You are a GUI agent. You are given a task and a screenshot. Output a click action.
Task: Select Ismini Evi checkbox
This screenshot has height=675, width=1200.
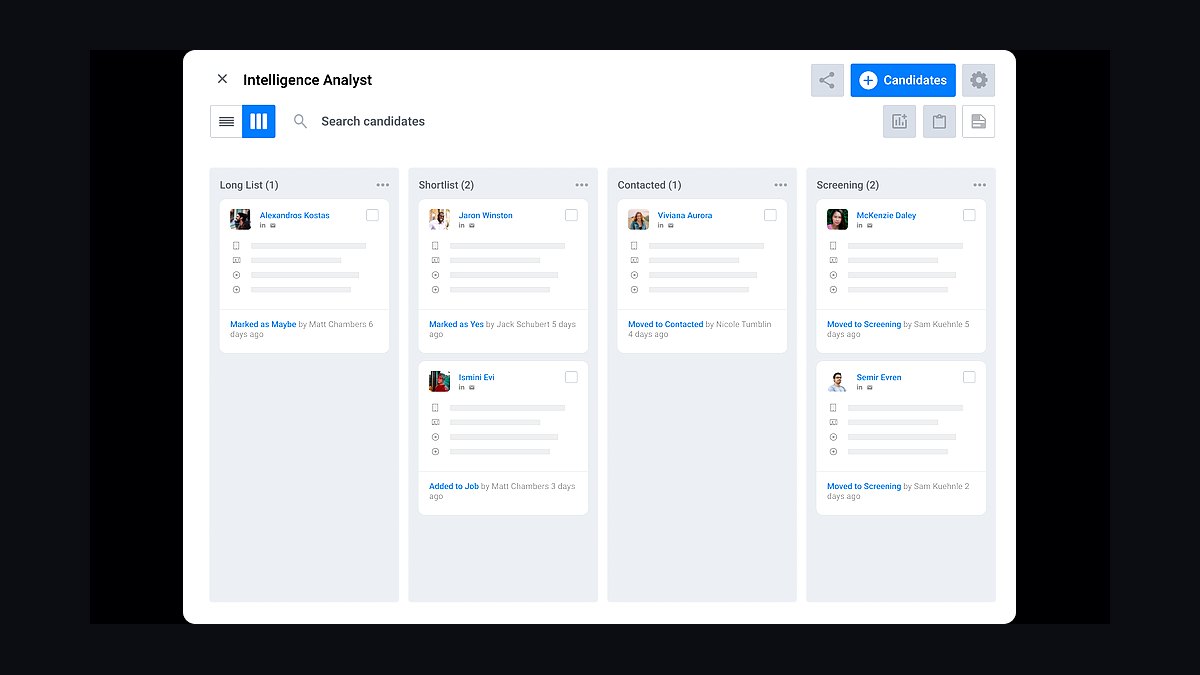tap(571, 377)
